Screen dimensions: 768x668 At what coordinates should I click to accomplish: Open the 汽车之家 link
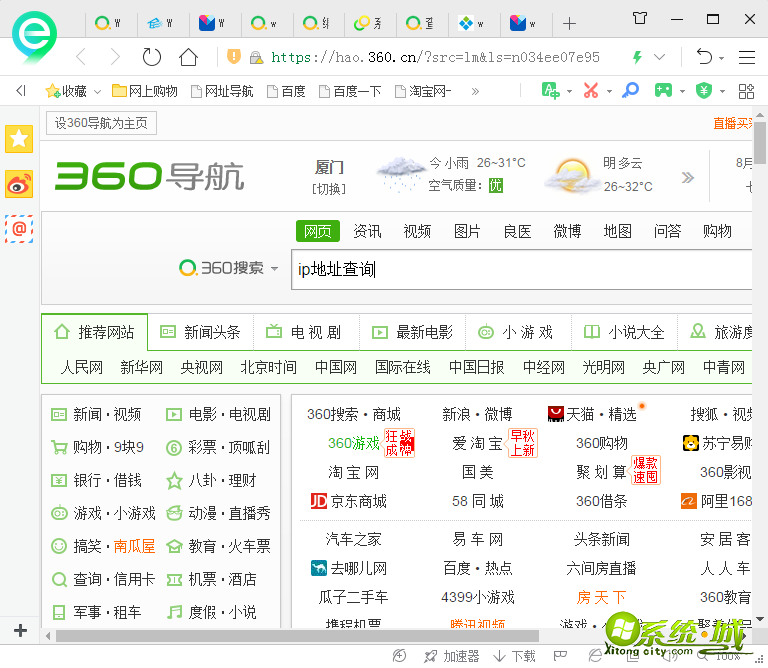pyautogui.click(x=354, y=540)
